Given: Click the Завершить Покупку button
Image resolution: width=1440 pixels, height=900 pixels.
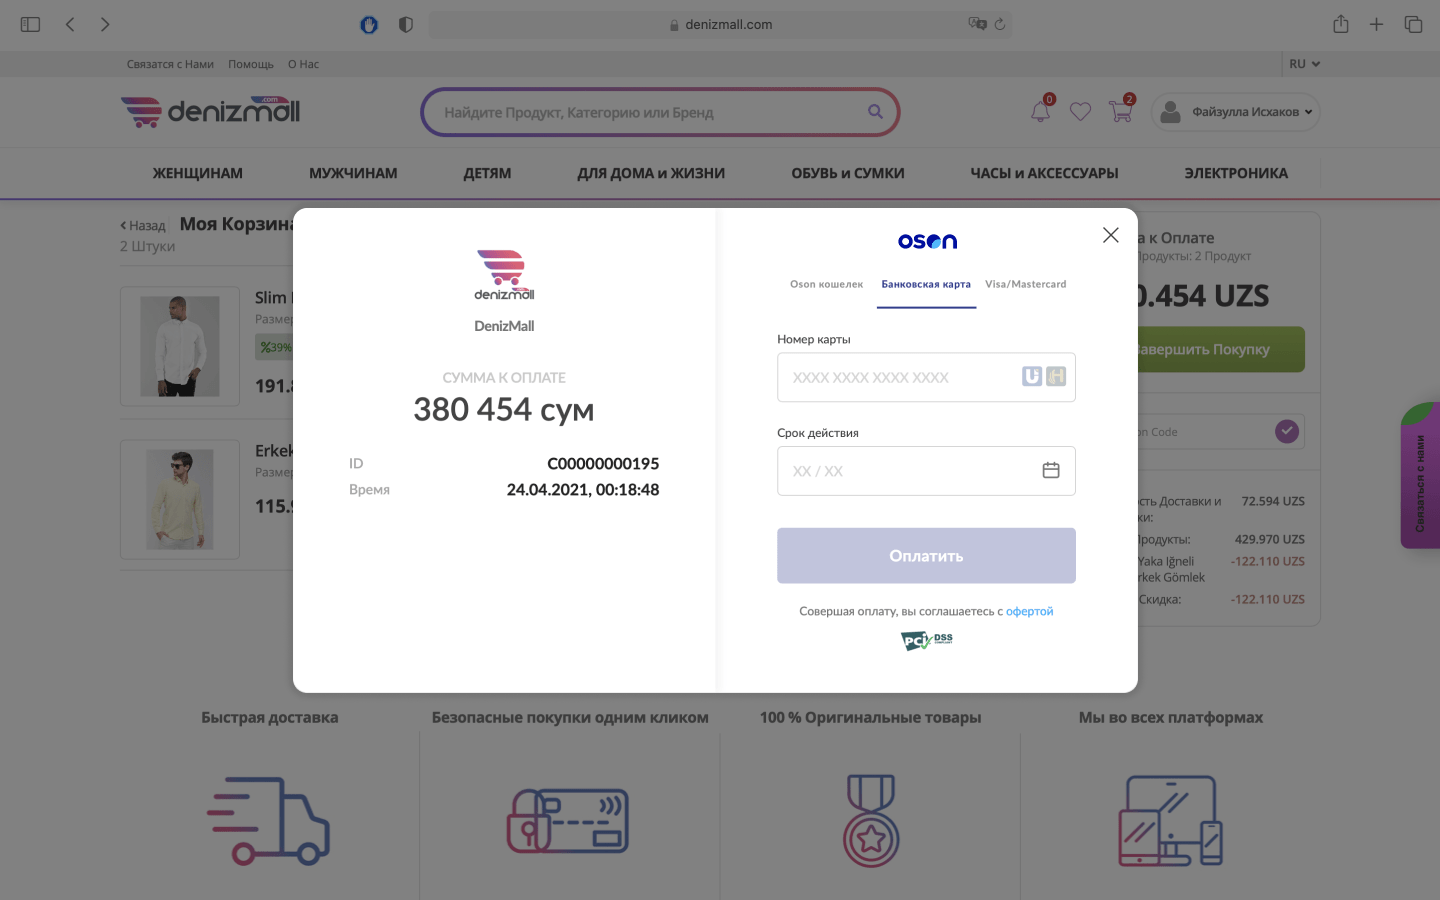Looking at the screenshot, I should click(1221, 349).
